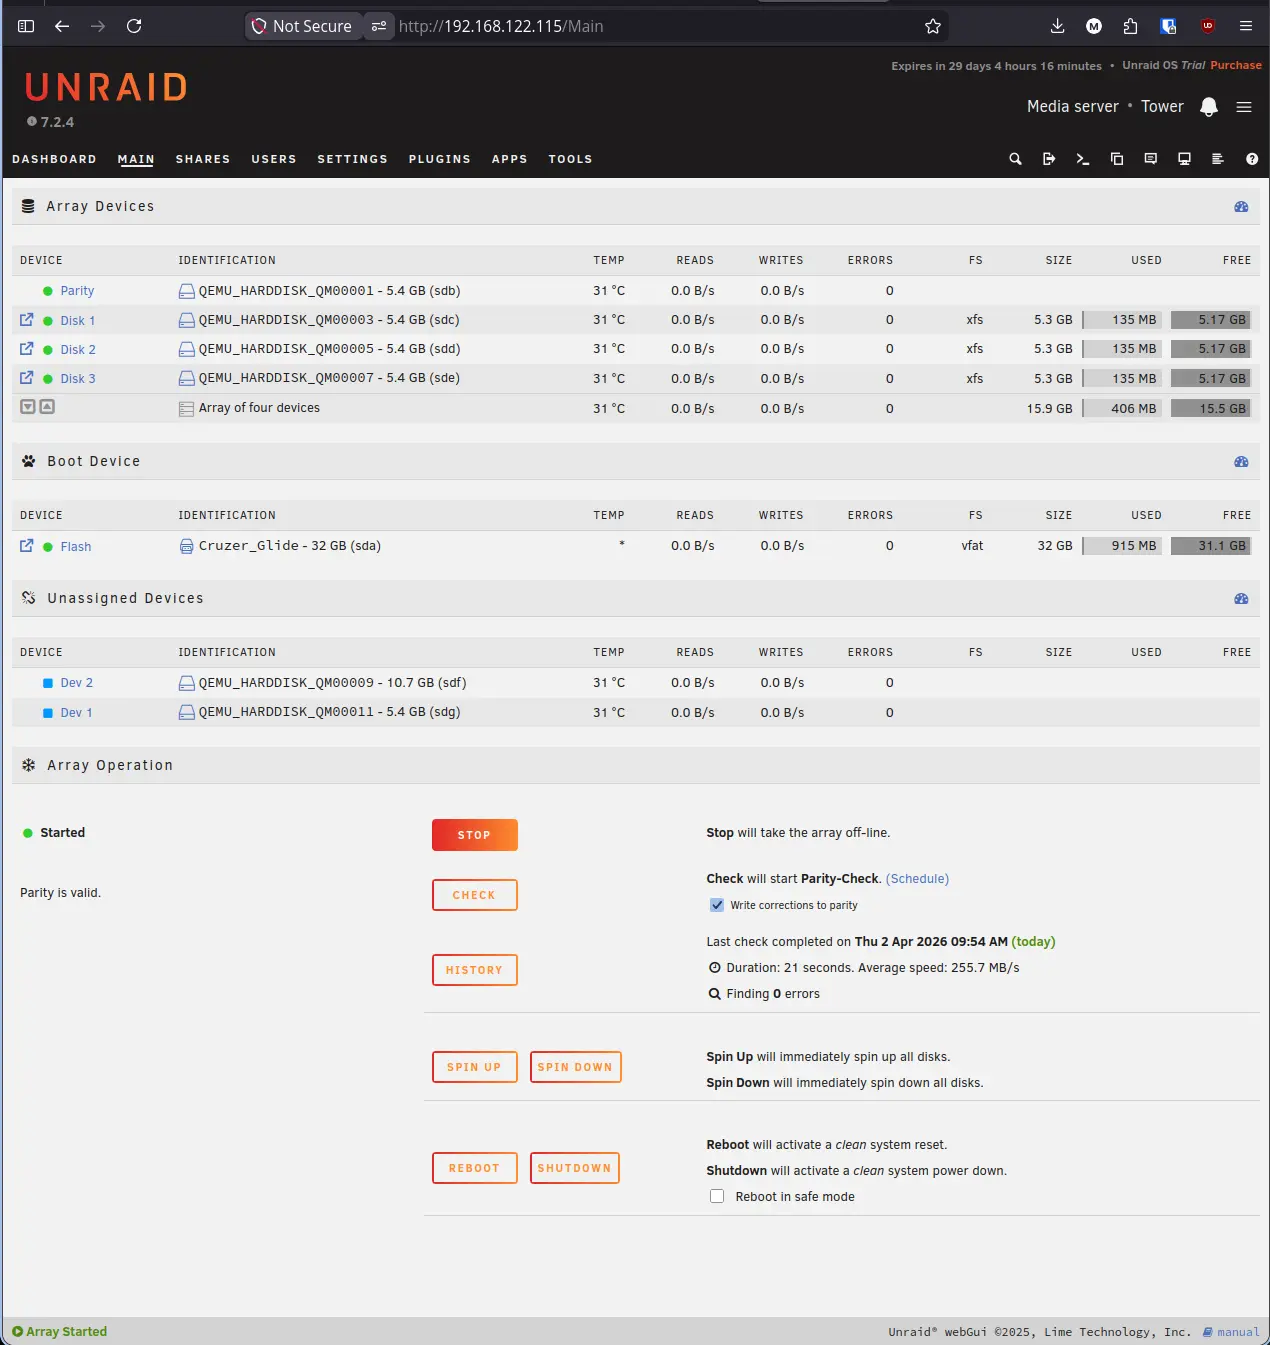Click the logout icon in Unraid toolbar
Screen dimensions: 1270x1345
tap(1049, 159)
